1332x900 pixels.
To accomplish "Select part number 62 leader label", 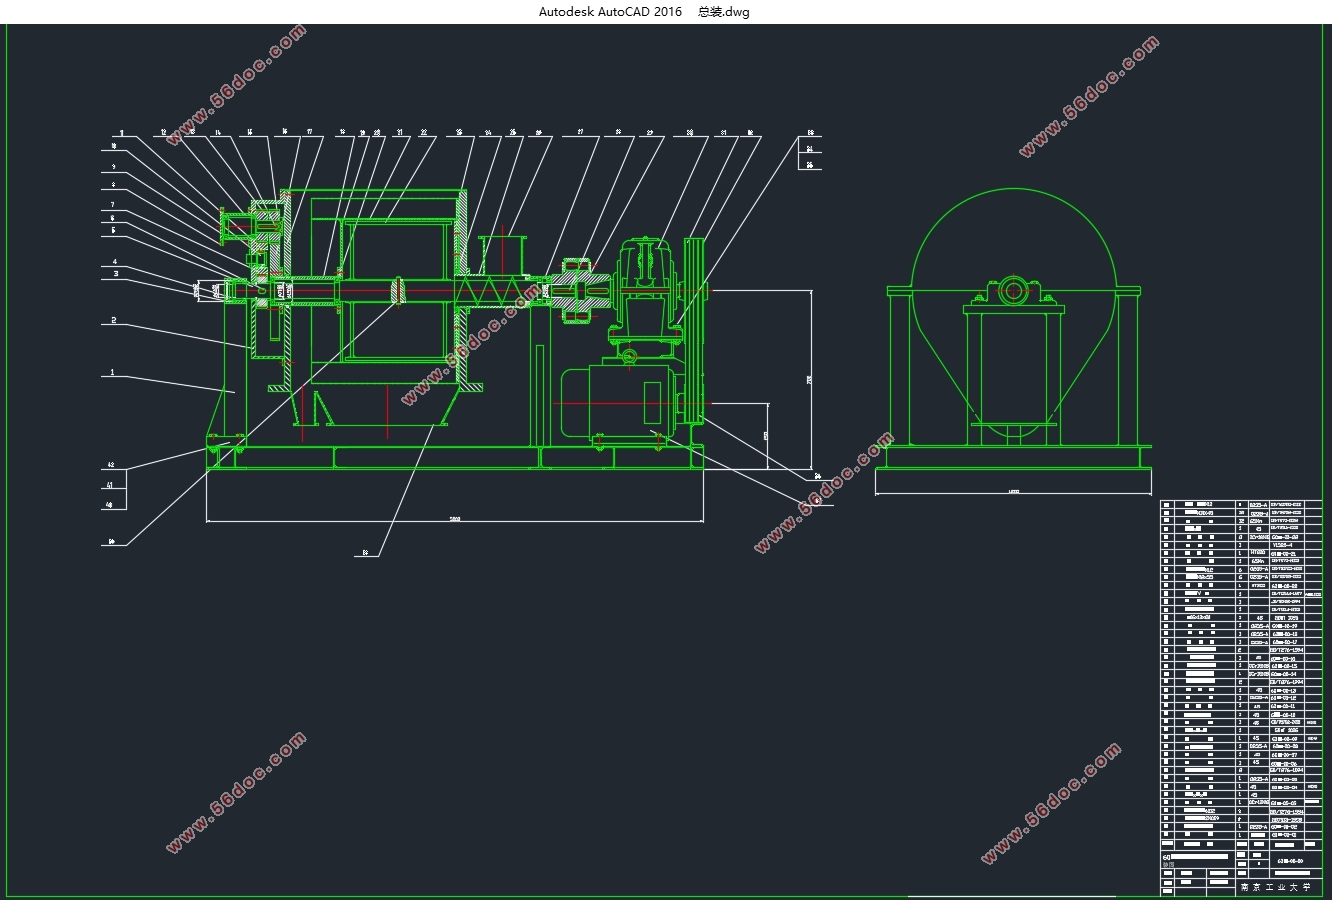I will pos(364,551).
